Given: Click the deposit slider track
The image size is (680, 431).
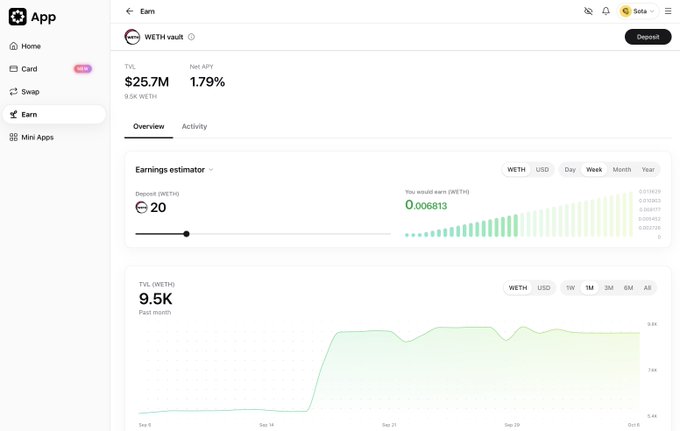Looking at the screenshot, I should tap(263, 234).
